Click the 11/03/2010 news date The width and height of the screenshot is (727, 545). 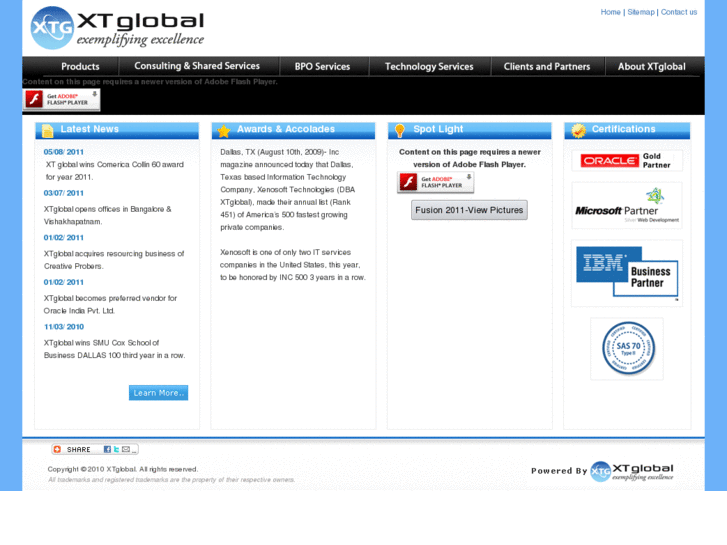coord(64,327)
